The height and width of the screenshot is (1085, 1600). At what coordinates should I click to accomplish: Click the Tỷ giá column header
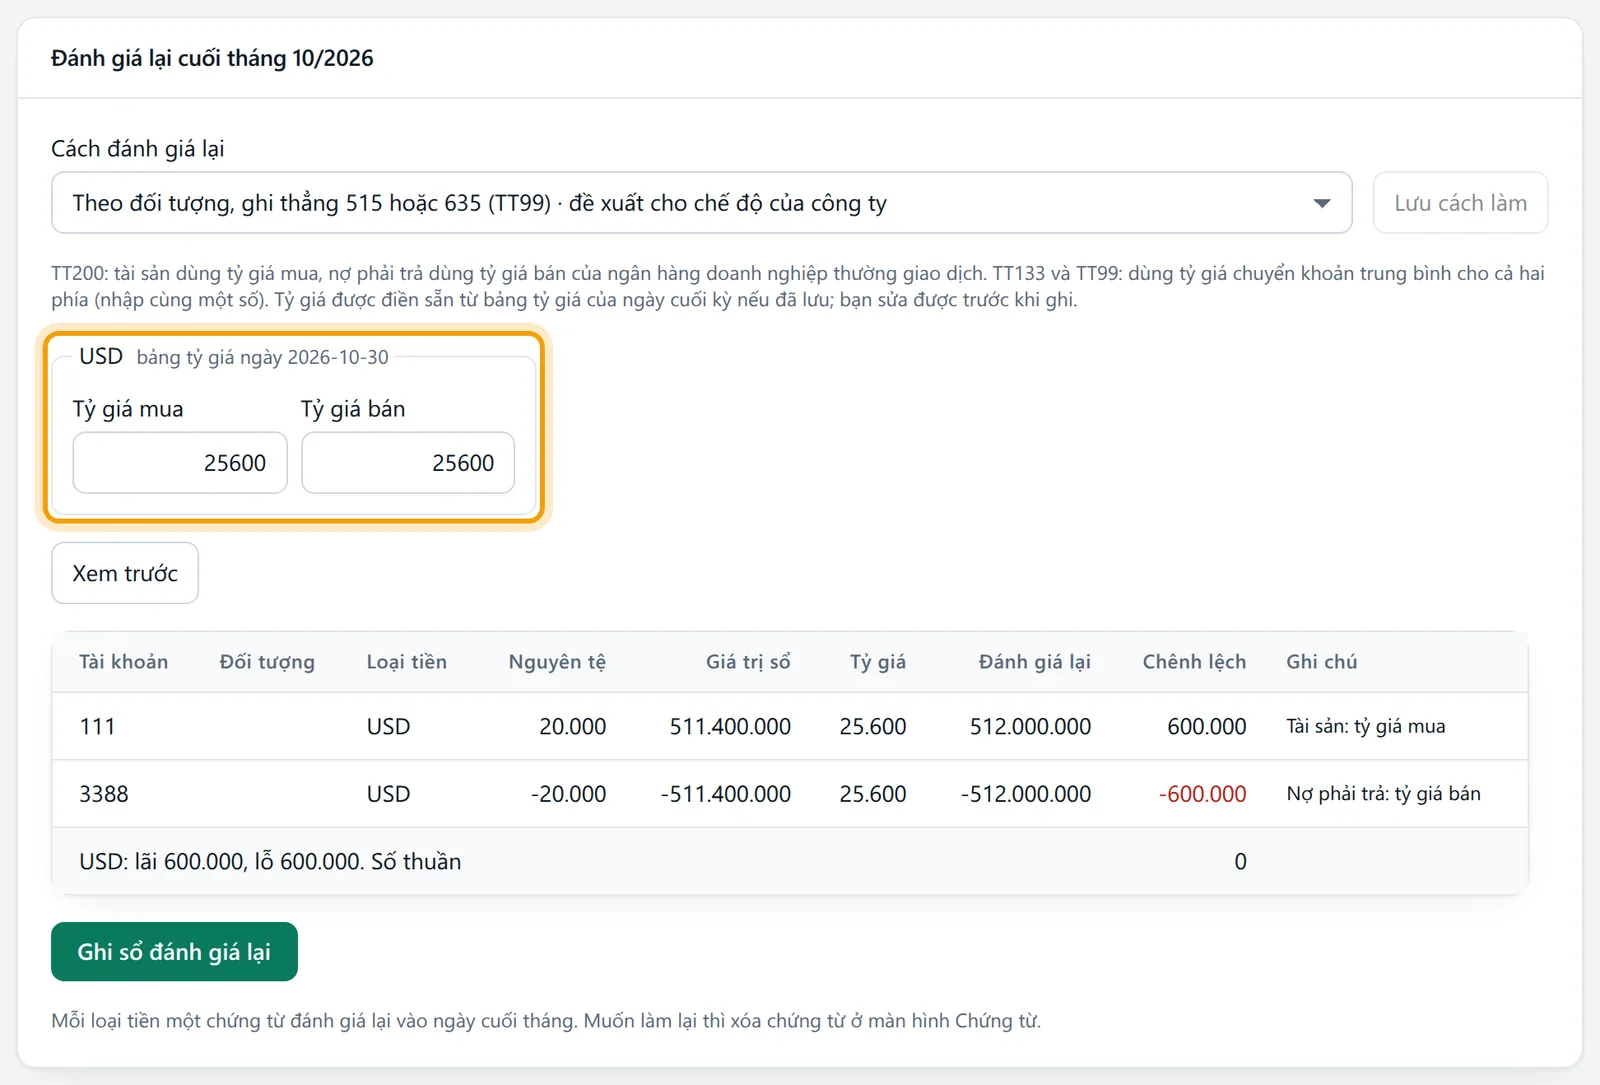pyautogui.click(x=878, y=662)
